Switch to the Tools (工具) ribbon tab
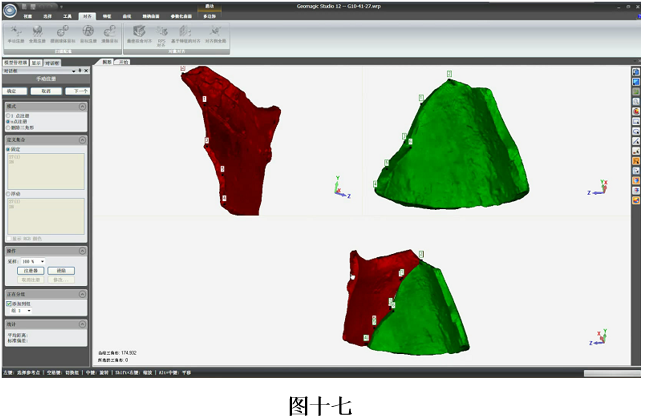 pyautogui.click(x=67, y=16)
